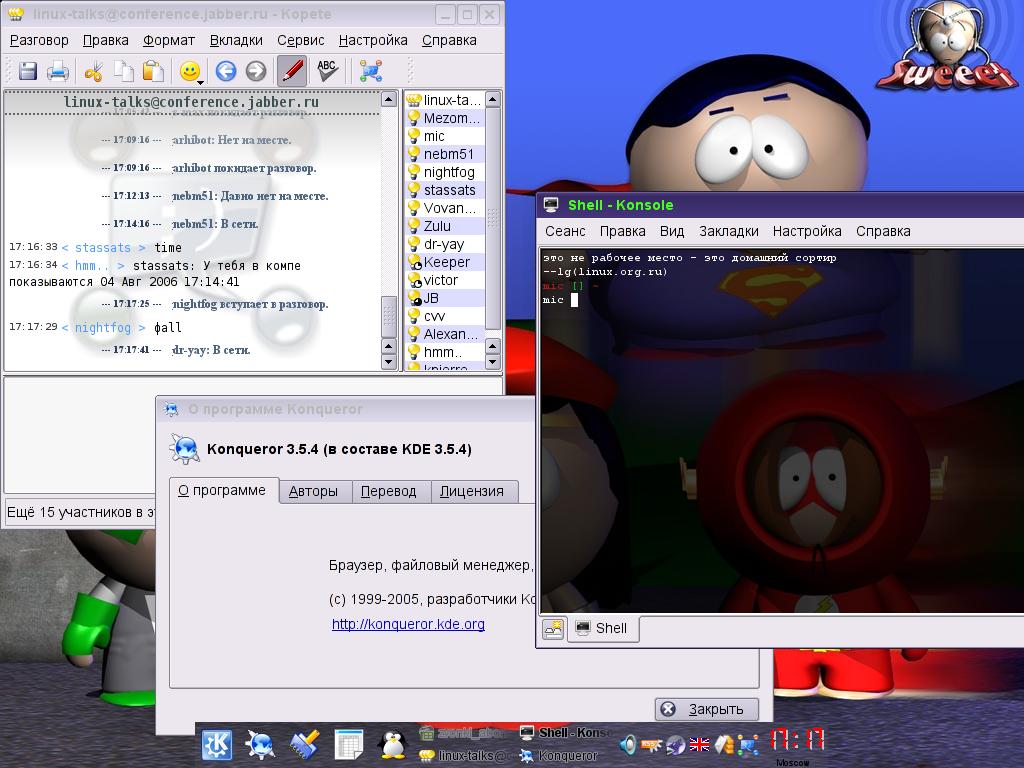Close the Konqueror about dialog with Закрыть
Viewport: 1024px width, 768px height.
[x=707, y=709]
